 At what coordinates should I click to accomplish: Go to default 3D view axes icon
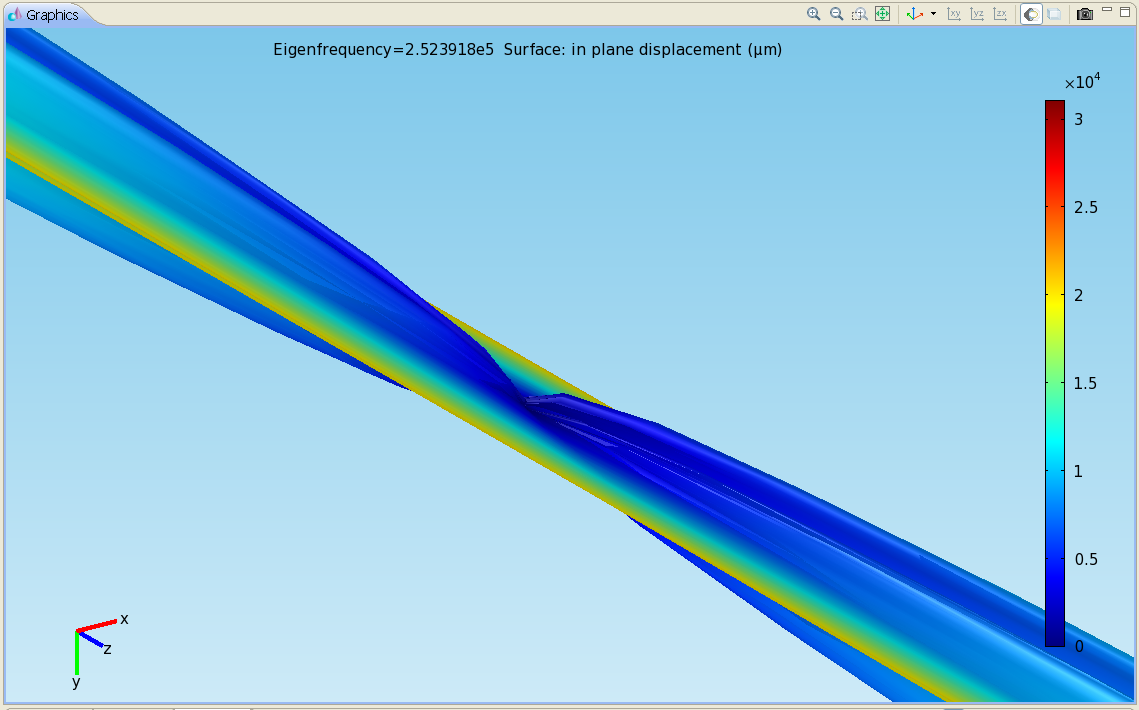[x=913, y=14]
